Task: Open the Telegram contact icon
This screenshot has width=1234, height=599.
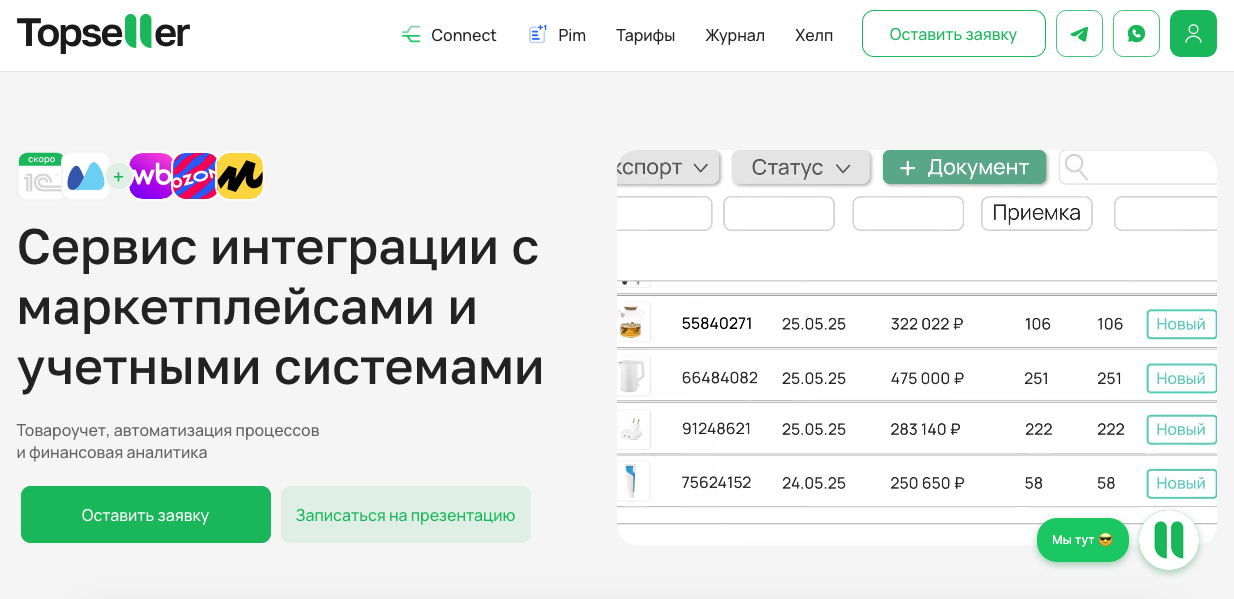Action: click(x=1079, y=33)
